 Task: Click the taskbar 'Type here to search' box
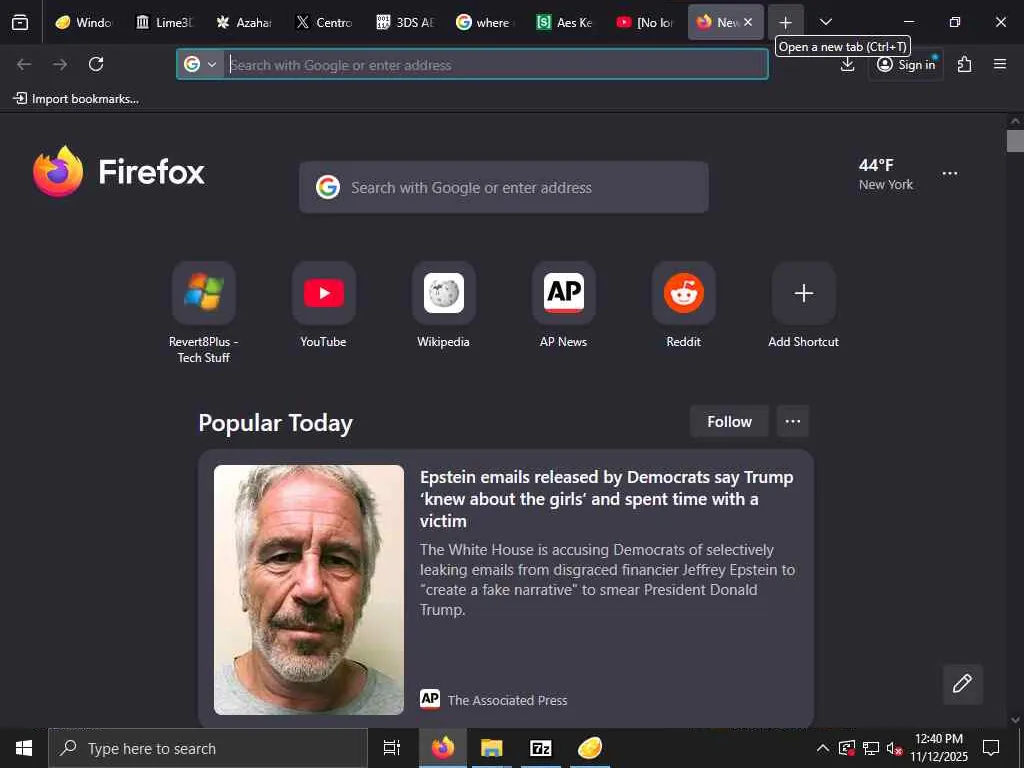208,748
